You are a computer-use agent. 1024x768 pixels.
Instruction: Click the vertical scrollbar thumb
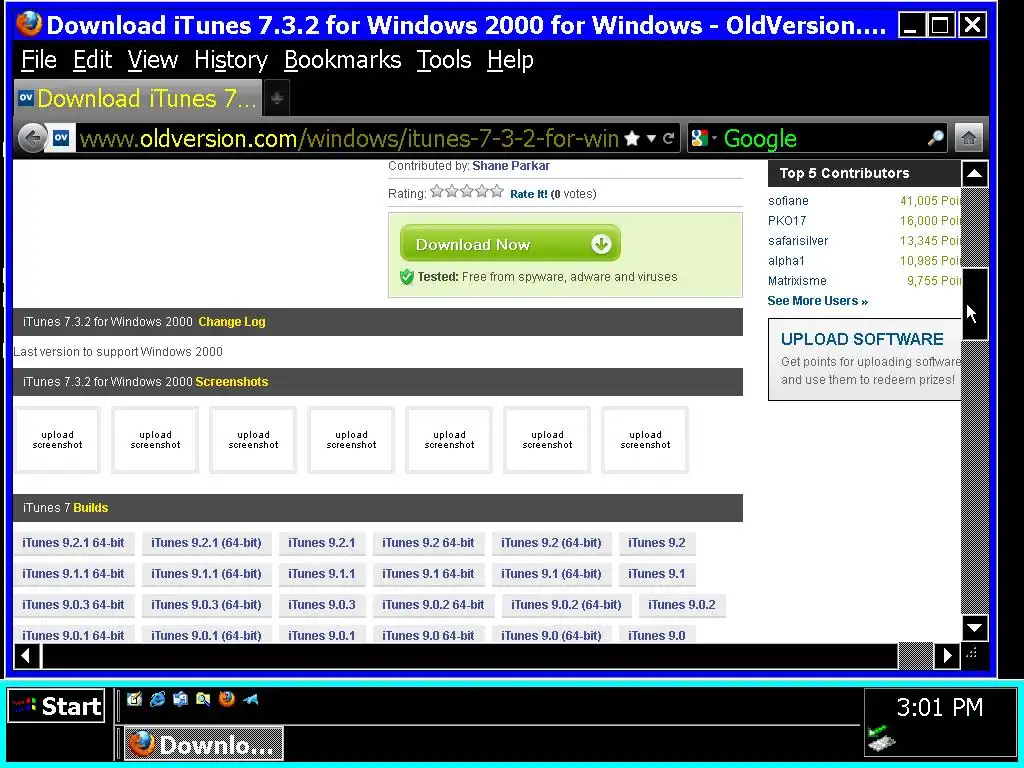tap(974, 304)
